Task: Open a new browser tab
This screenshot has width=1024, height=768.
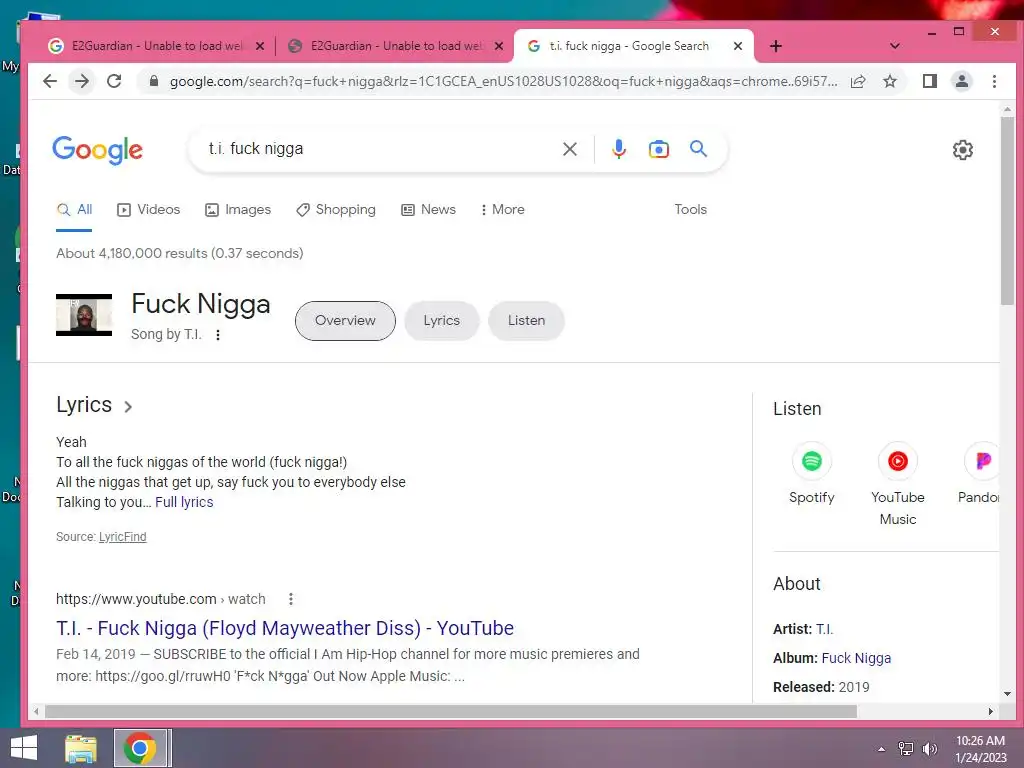Action: tap(775, 46)
